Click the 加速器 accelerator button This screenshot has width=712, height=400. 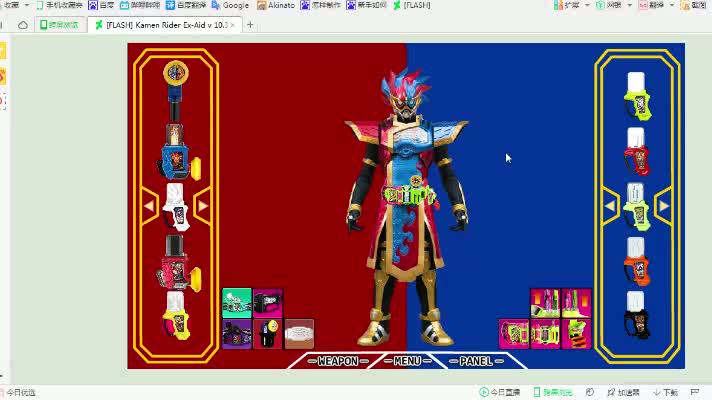pos(623,392)
